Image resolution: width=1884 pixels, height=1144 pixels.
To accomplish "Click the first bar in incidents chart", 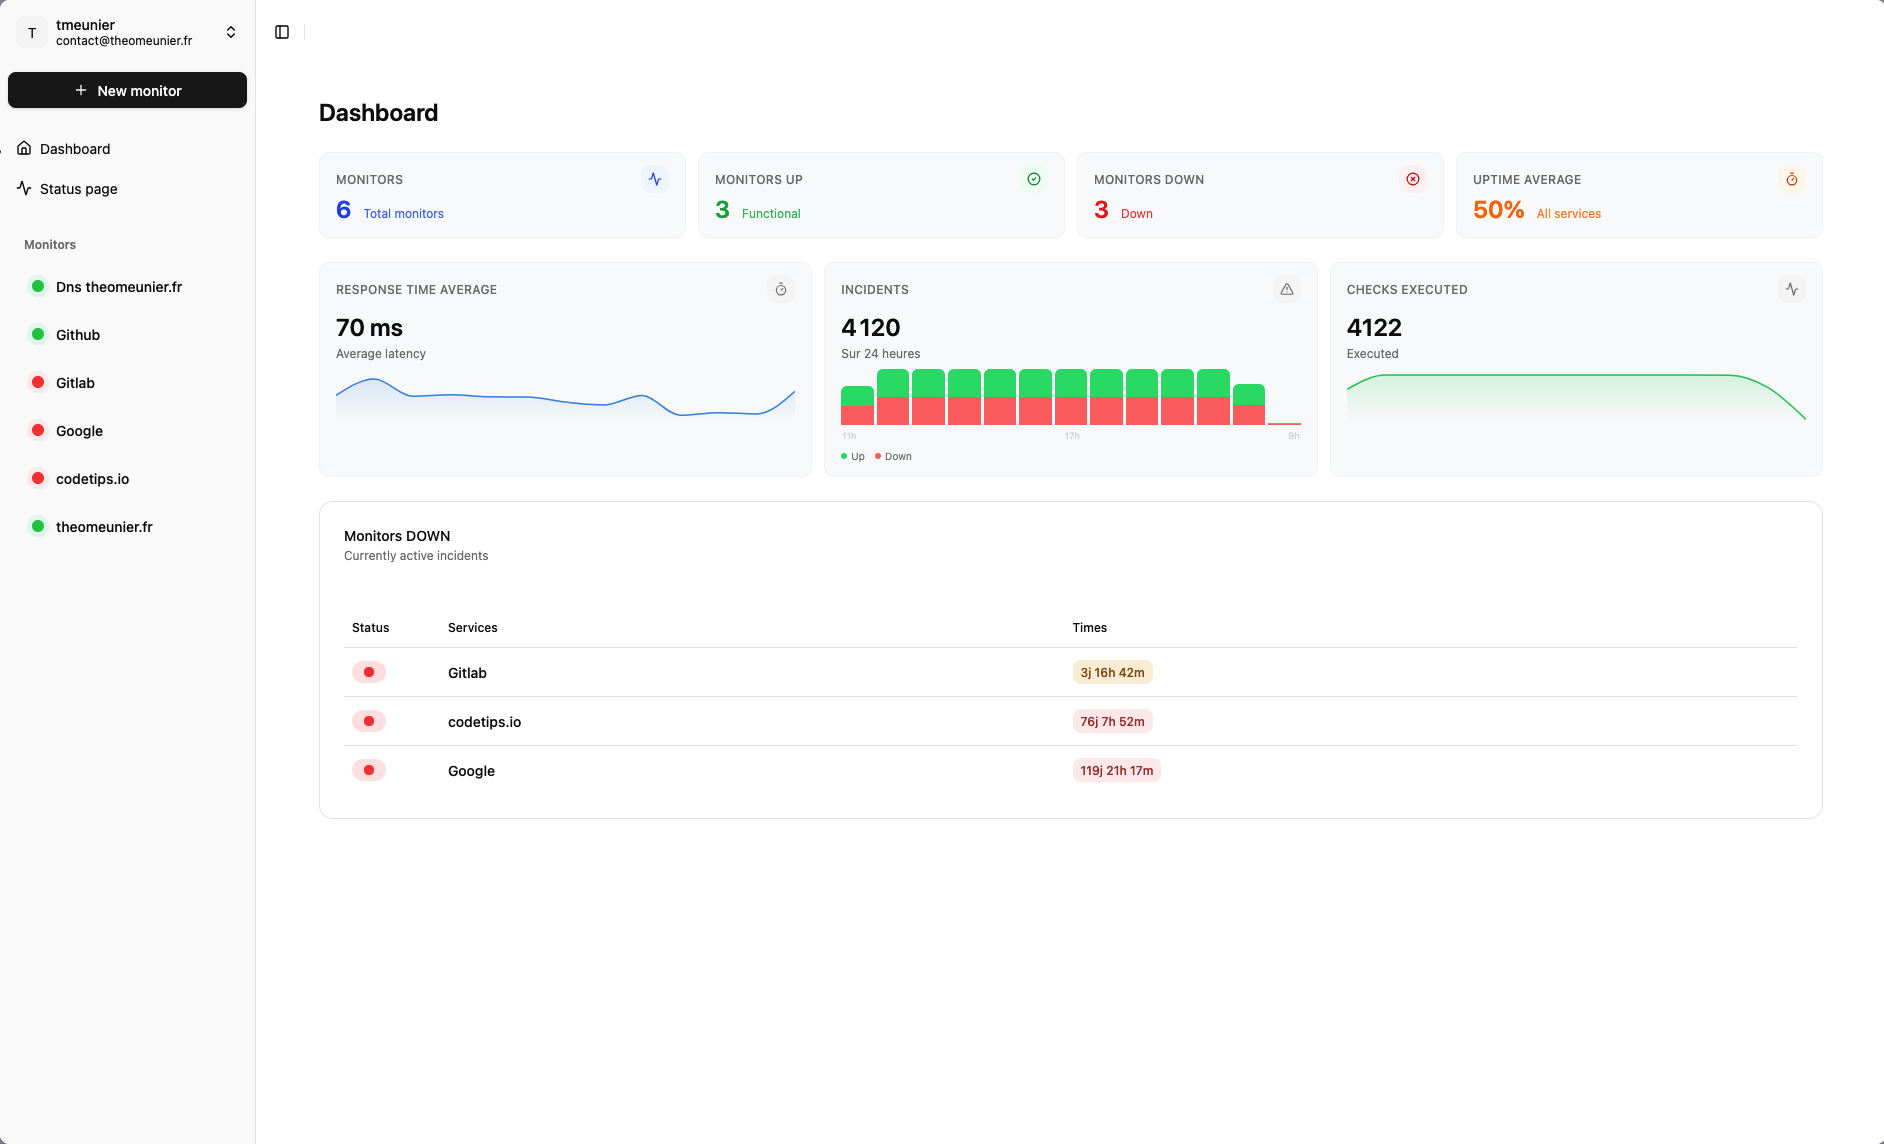I will [x=857, y=405].
